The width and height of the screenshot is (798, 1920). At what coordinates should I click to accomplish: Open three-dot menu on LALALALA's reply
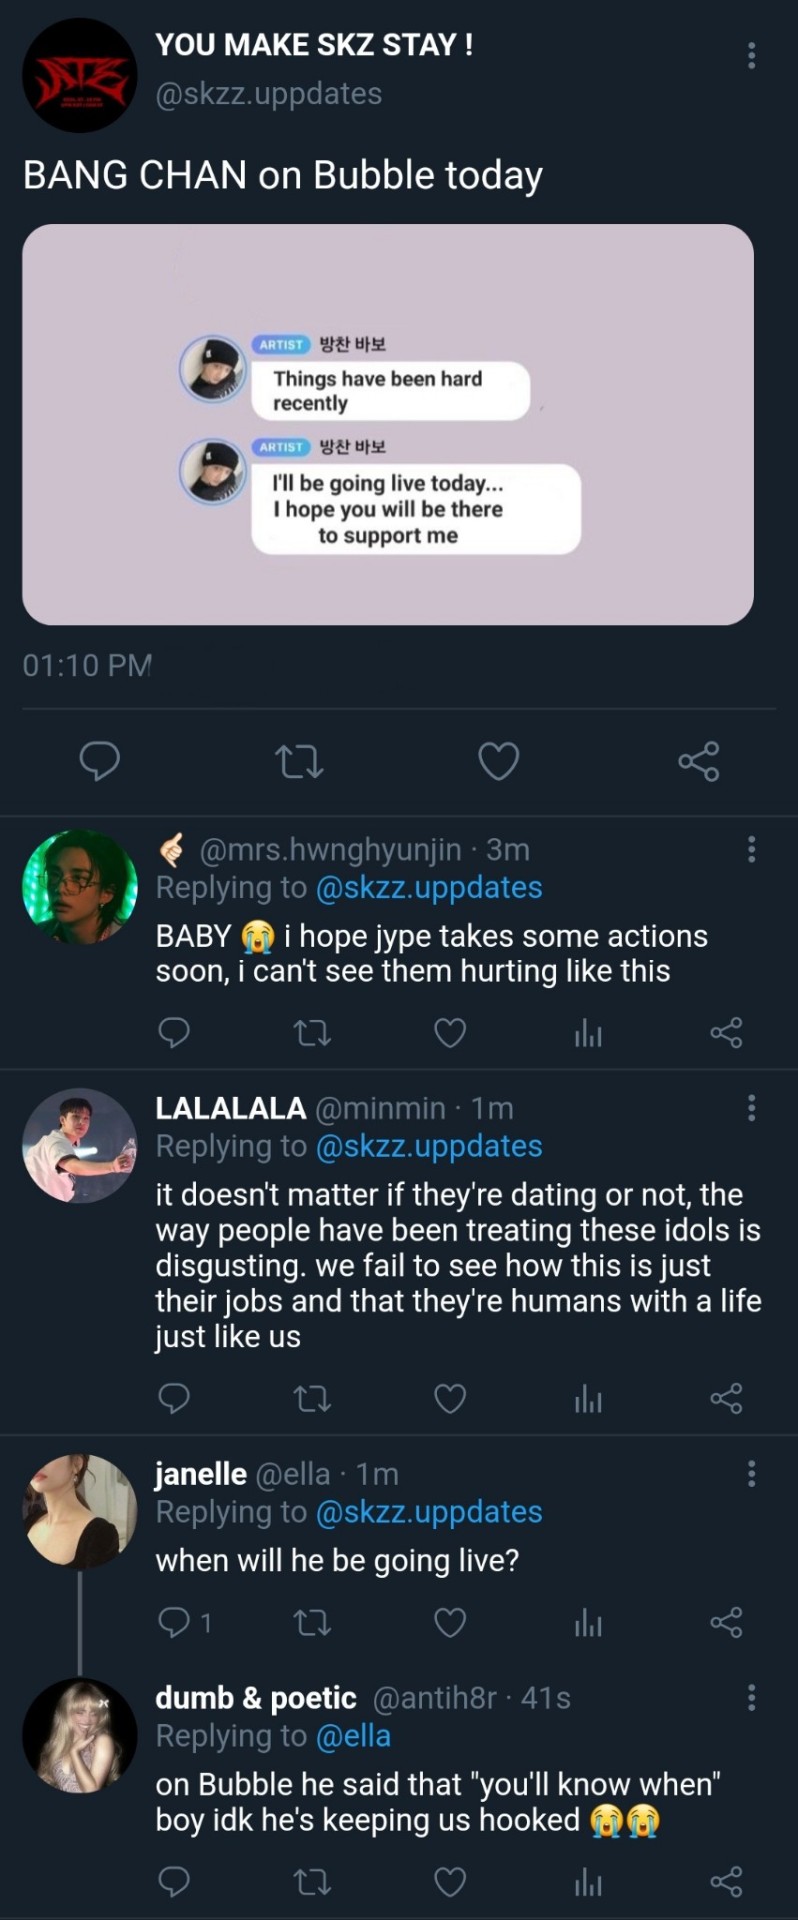(x=751, y=1108)
